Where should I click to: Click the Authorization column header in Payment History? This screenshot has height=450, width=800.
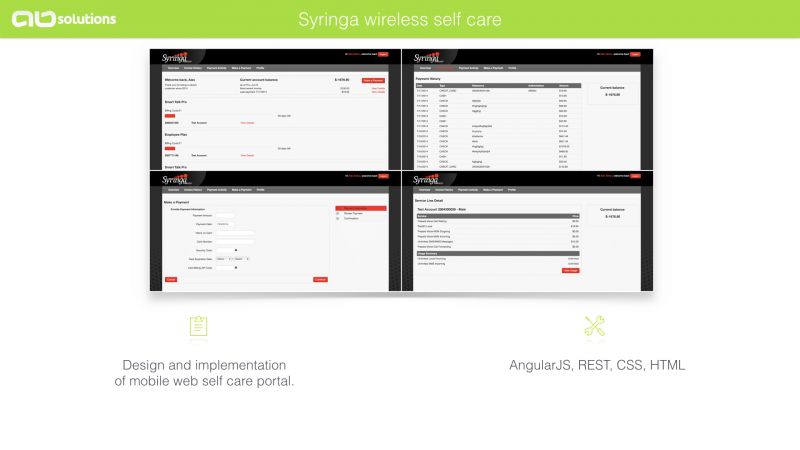pos(536,86)
